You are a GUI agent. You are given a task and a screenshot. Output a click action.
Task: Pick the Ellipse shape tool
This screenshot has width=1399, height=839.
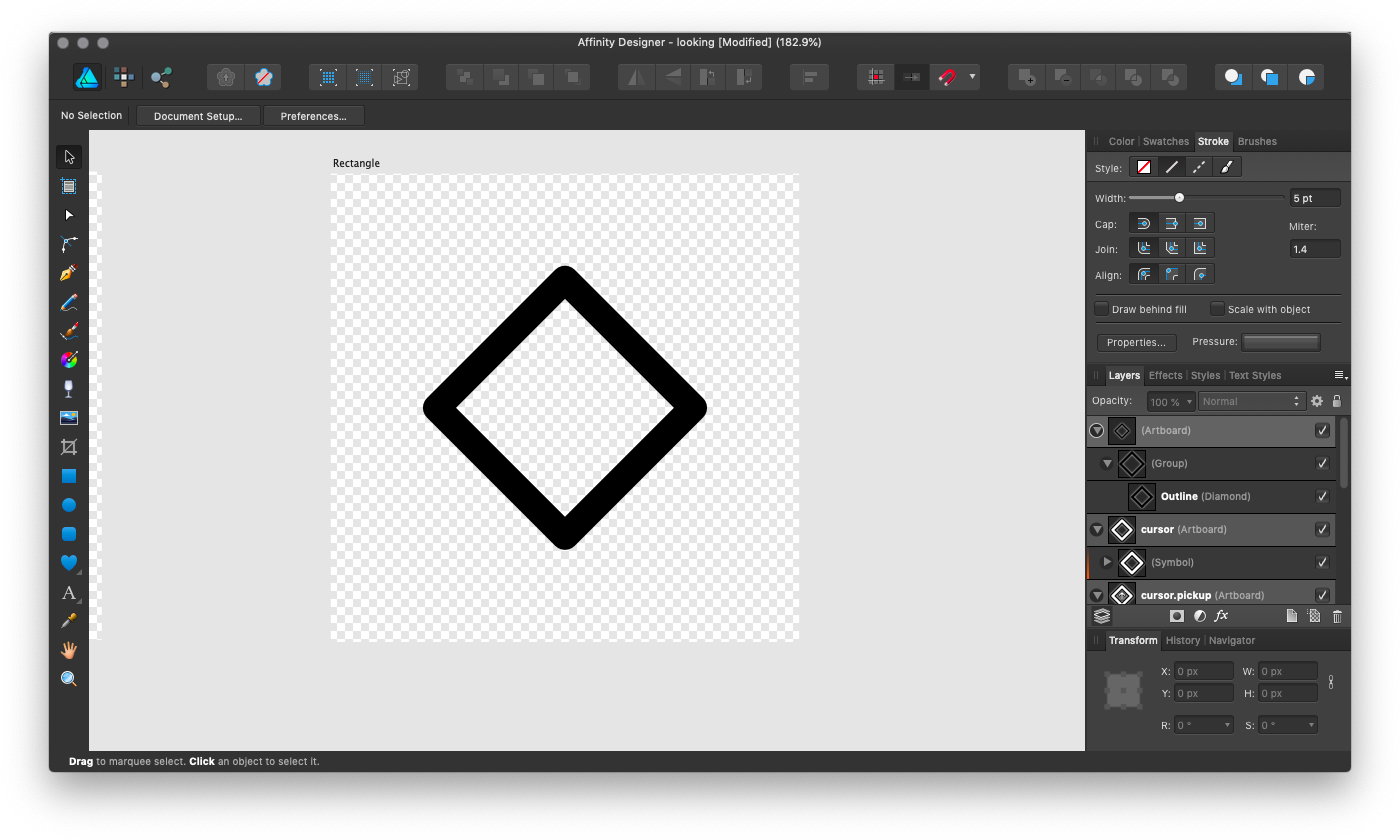pyautogui.click(x=69, y=505)
